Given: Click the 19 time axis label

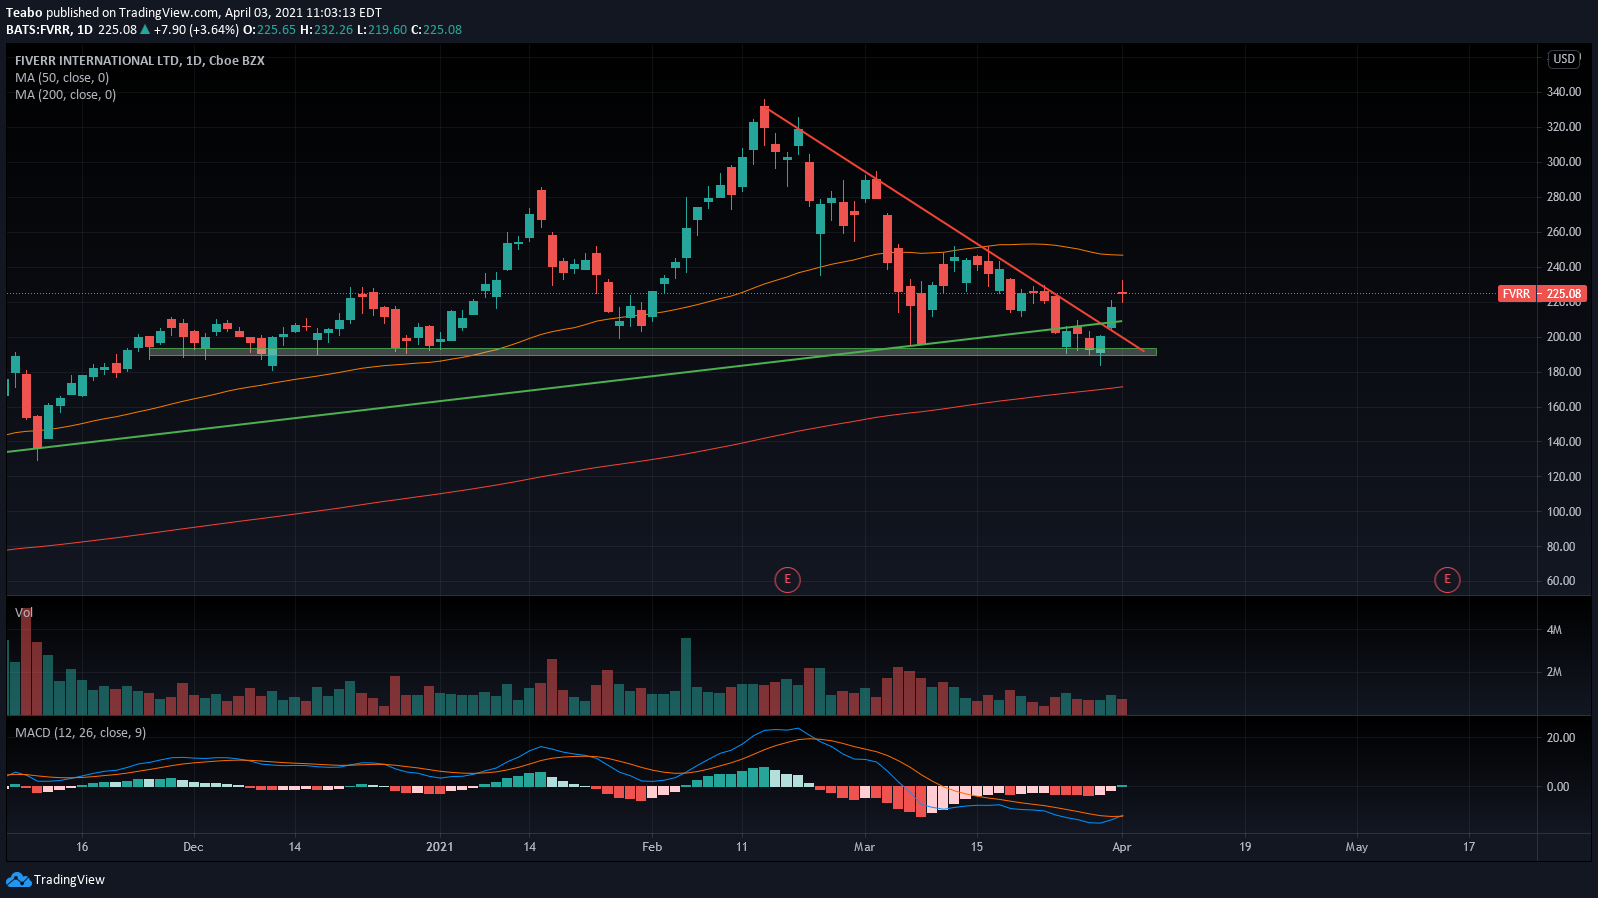Looking at the screenshot, I should pos(1245,847).
